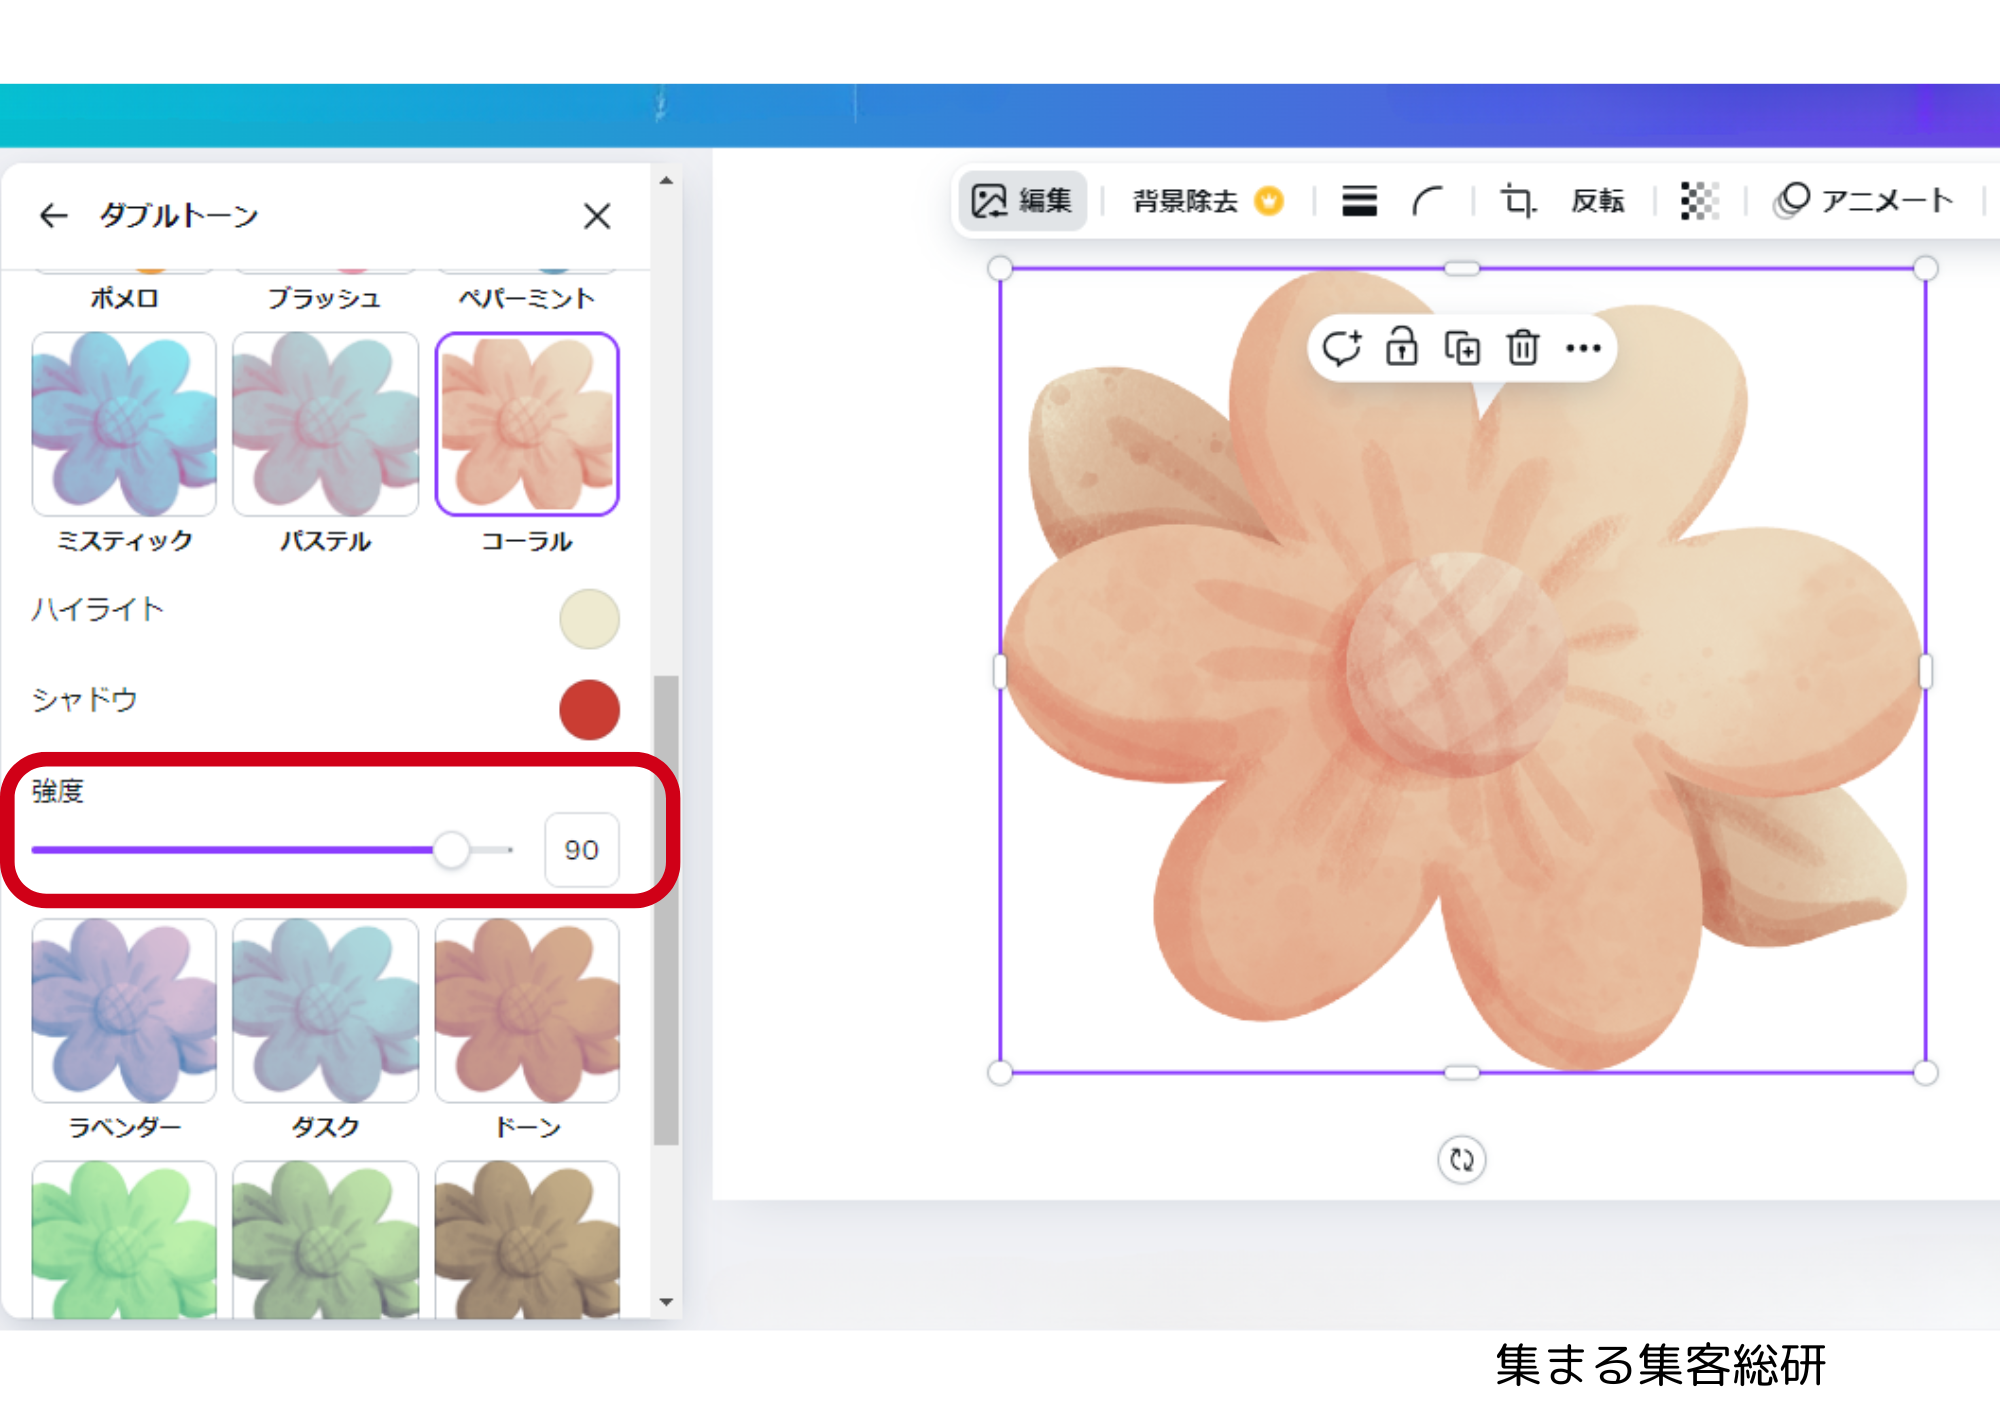The width and height of the screenshot is (2000, 1414).
Task: Click the comment bubble icon on image
Action: 1341,348
